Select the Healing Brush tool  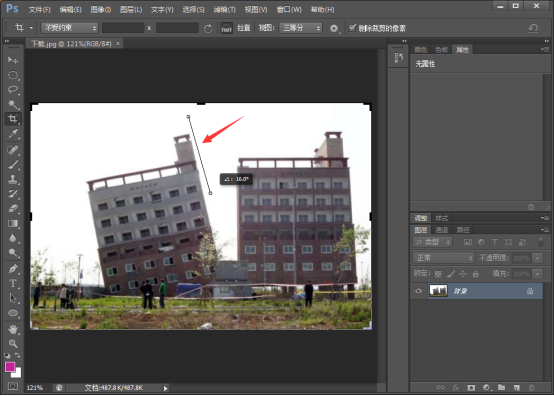(x=13, y=150)
